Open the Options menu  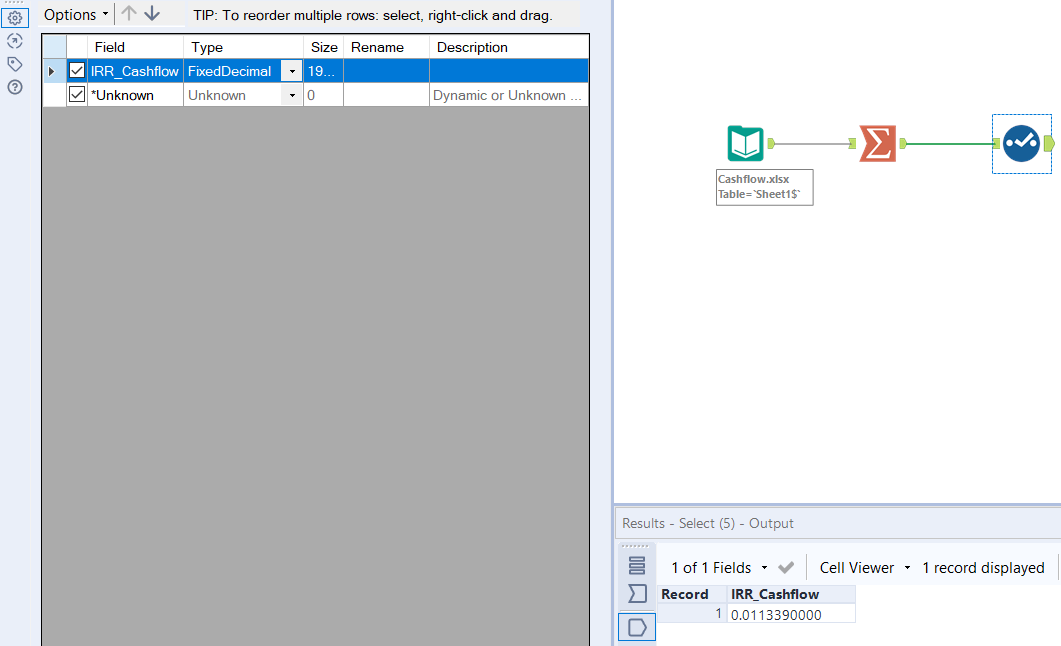(x=70, y=14)
